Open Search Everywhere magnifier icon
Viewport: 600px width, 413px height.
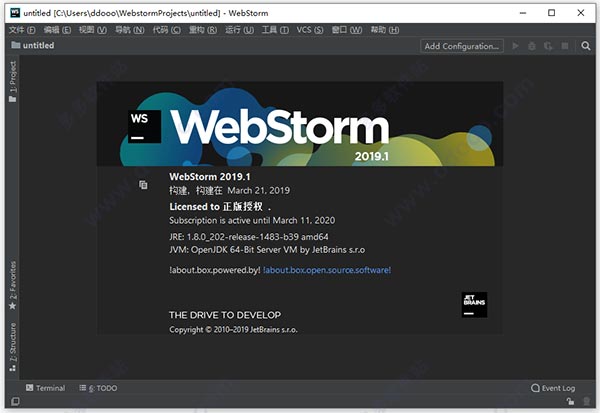click(585, 46)
